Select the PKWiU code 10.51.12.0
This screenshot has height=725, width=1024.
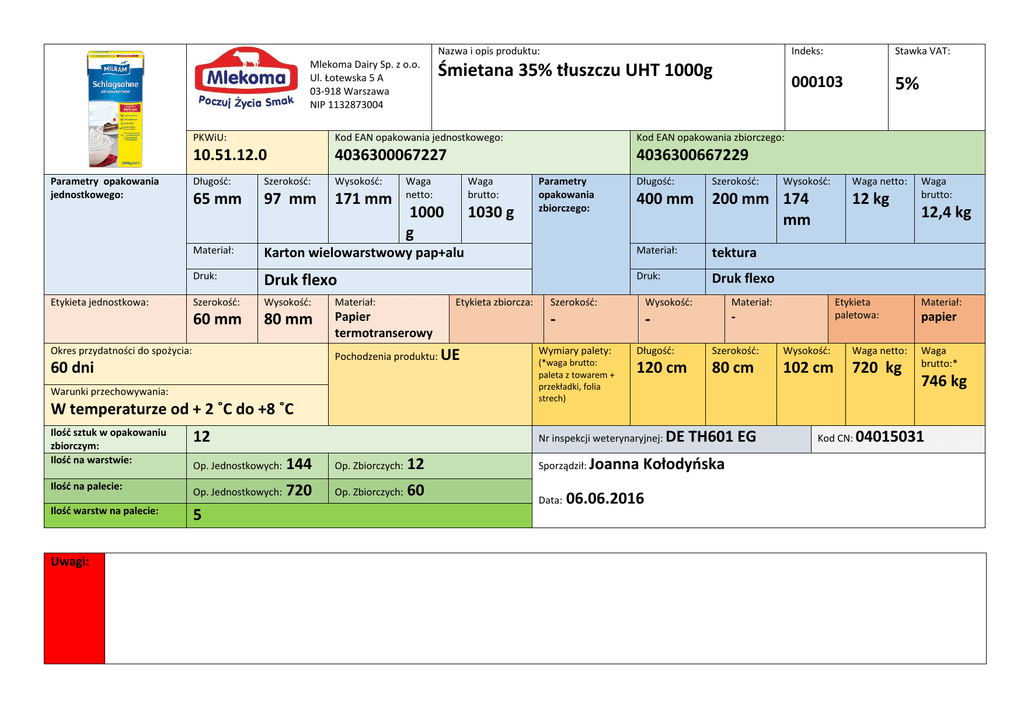230,155
